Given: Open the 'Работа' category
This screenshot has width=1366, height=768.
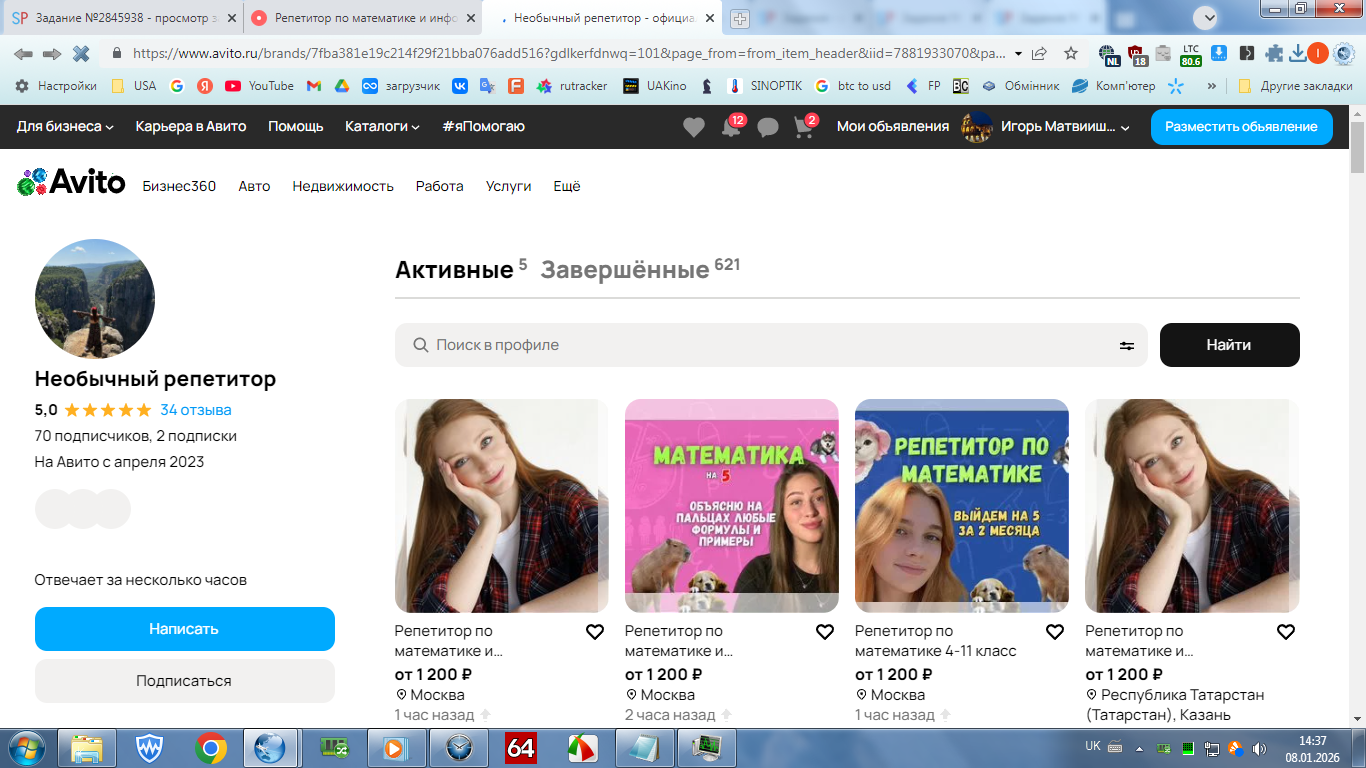Looking at the screenshot, I should pos(440,186).
